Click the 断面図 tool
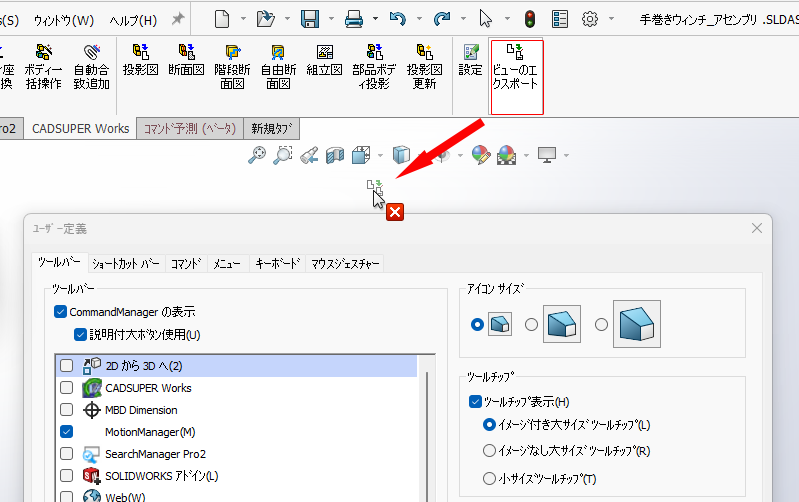The width and height of the screenshot is (799, 502). pos(186,60)
